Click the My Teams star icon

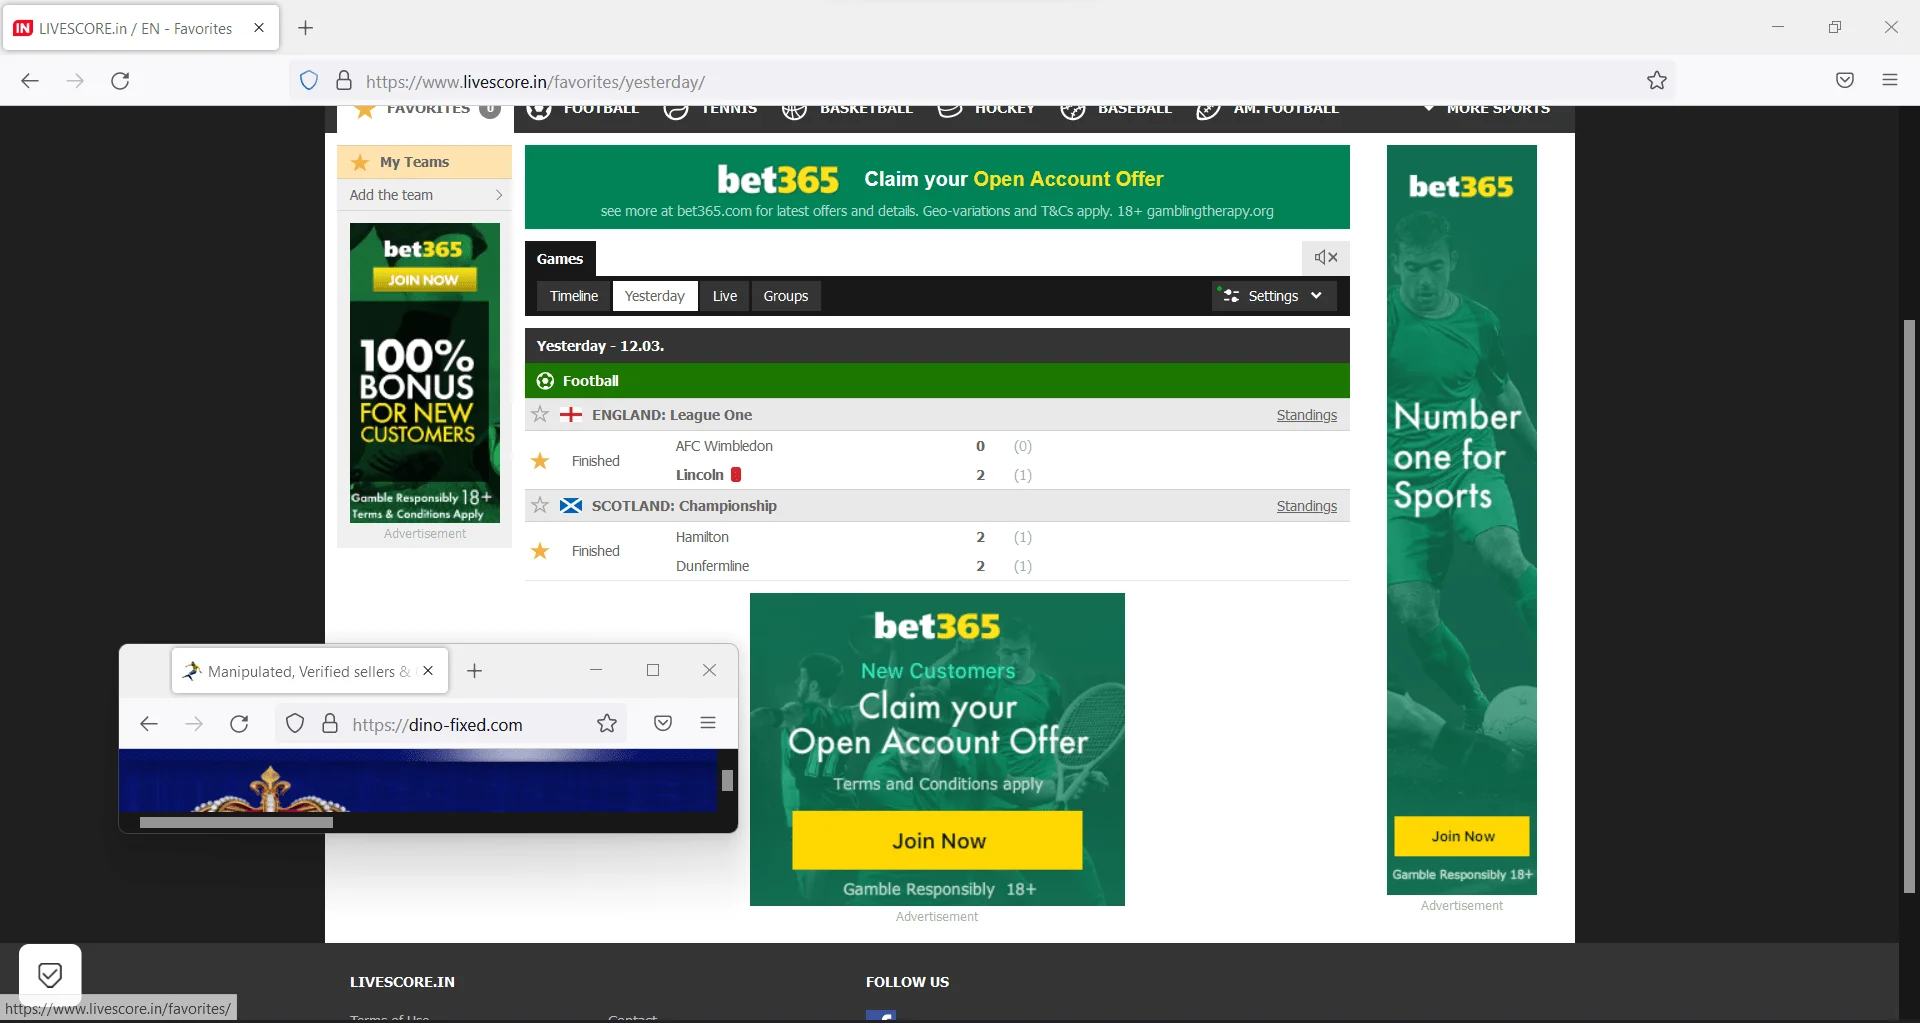[360, 162]
